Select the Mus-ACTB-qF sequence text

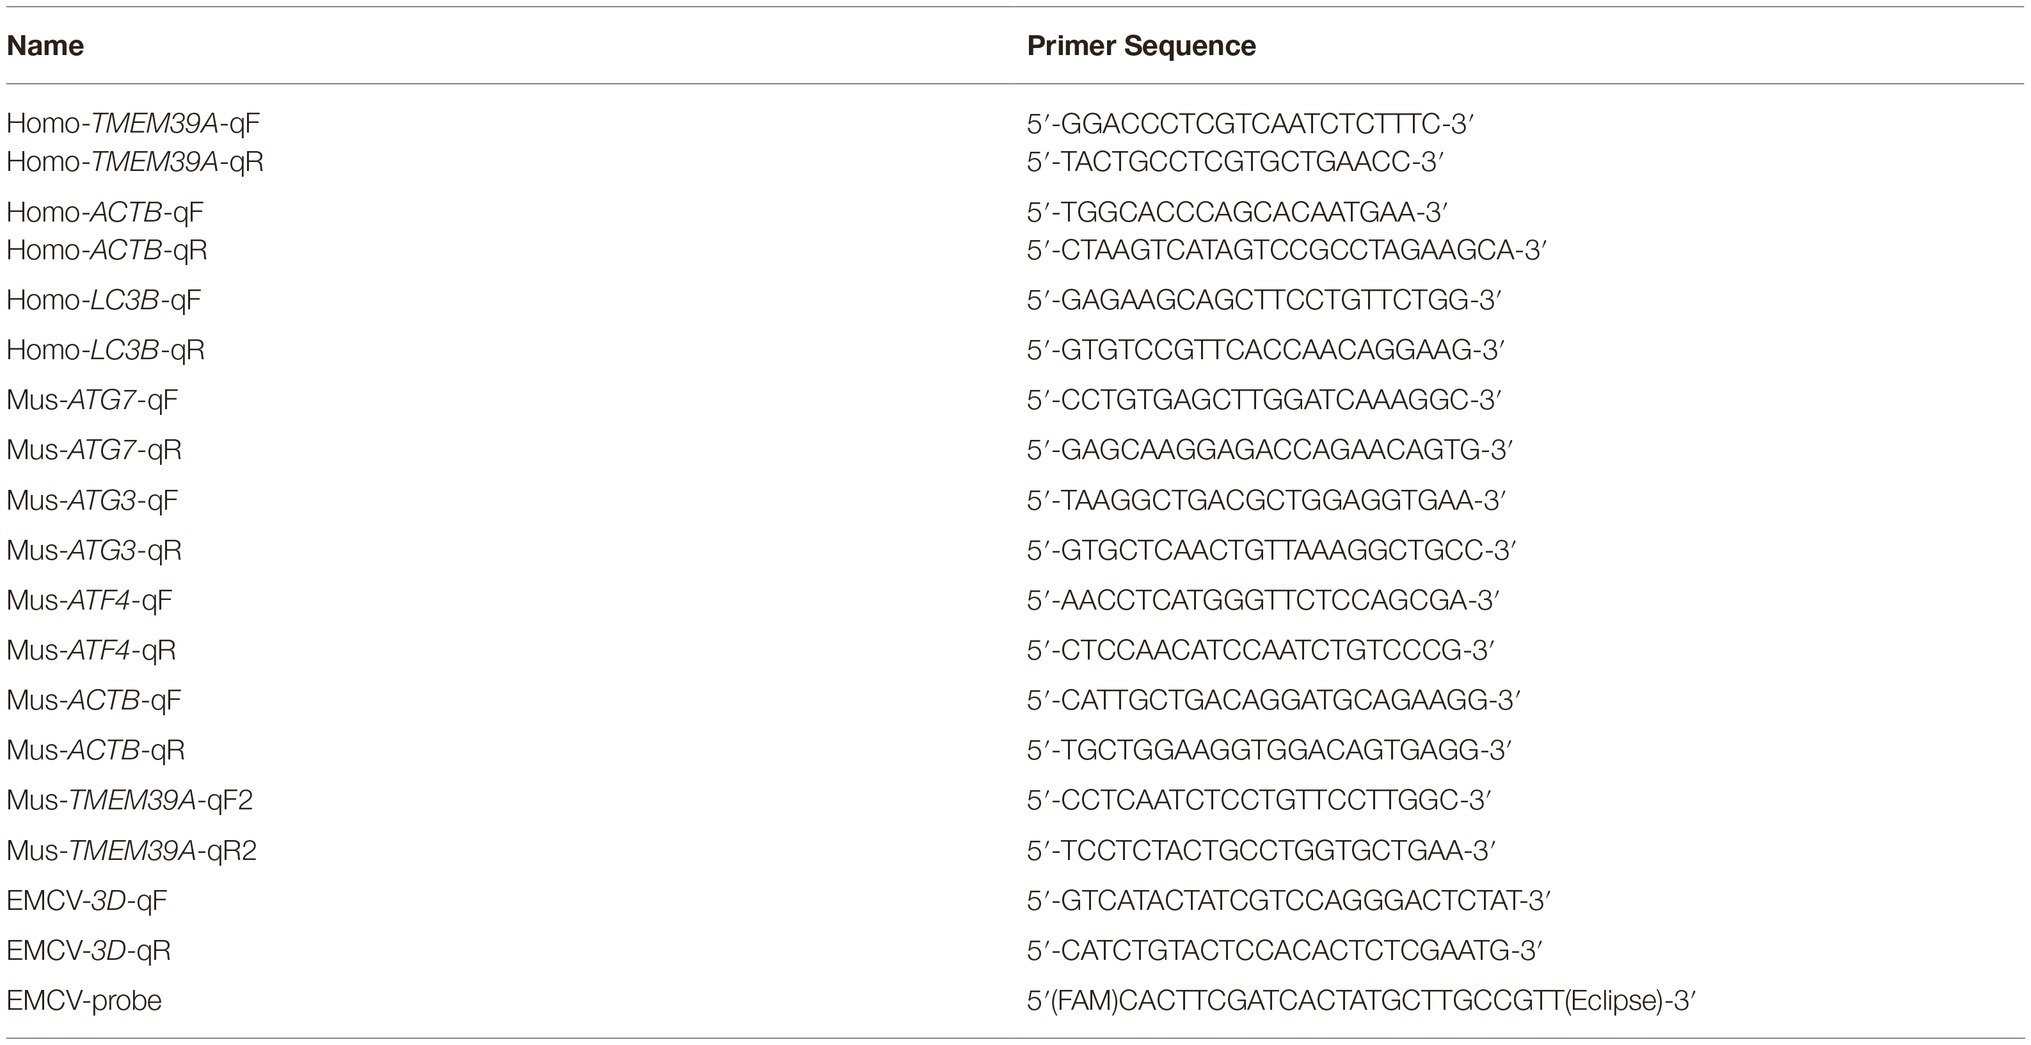(1273, 700)
